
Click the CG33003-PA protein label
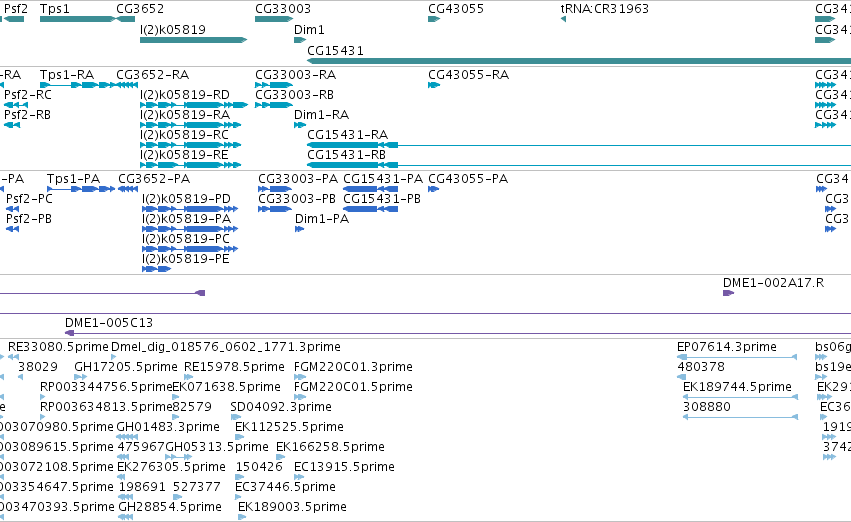(298, 179)
